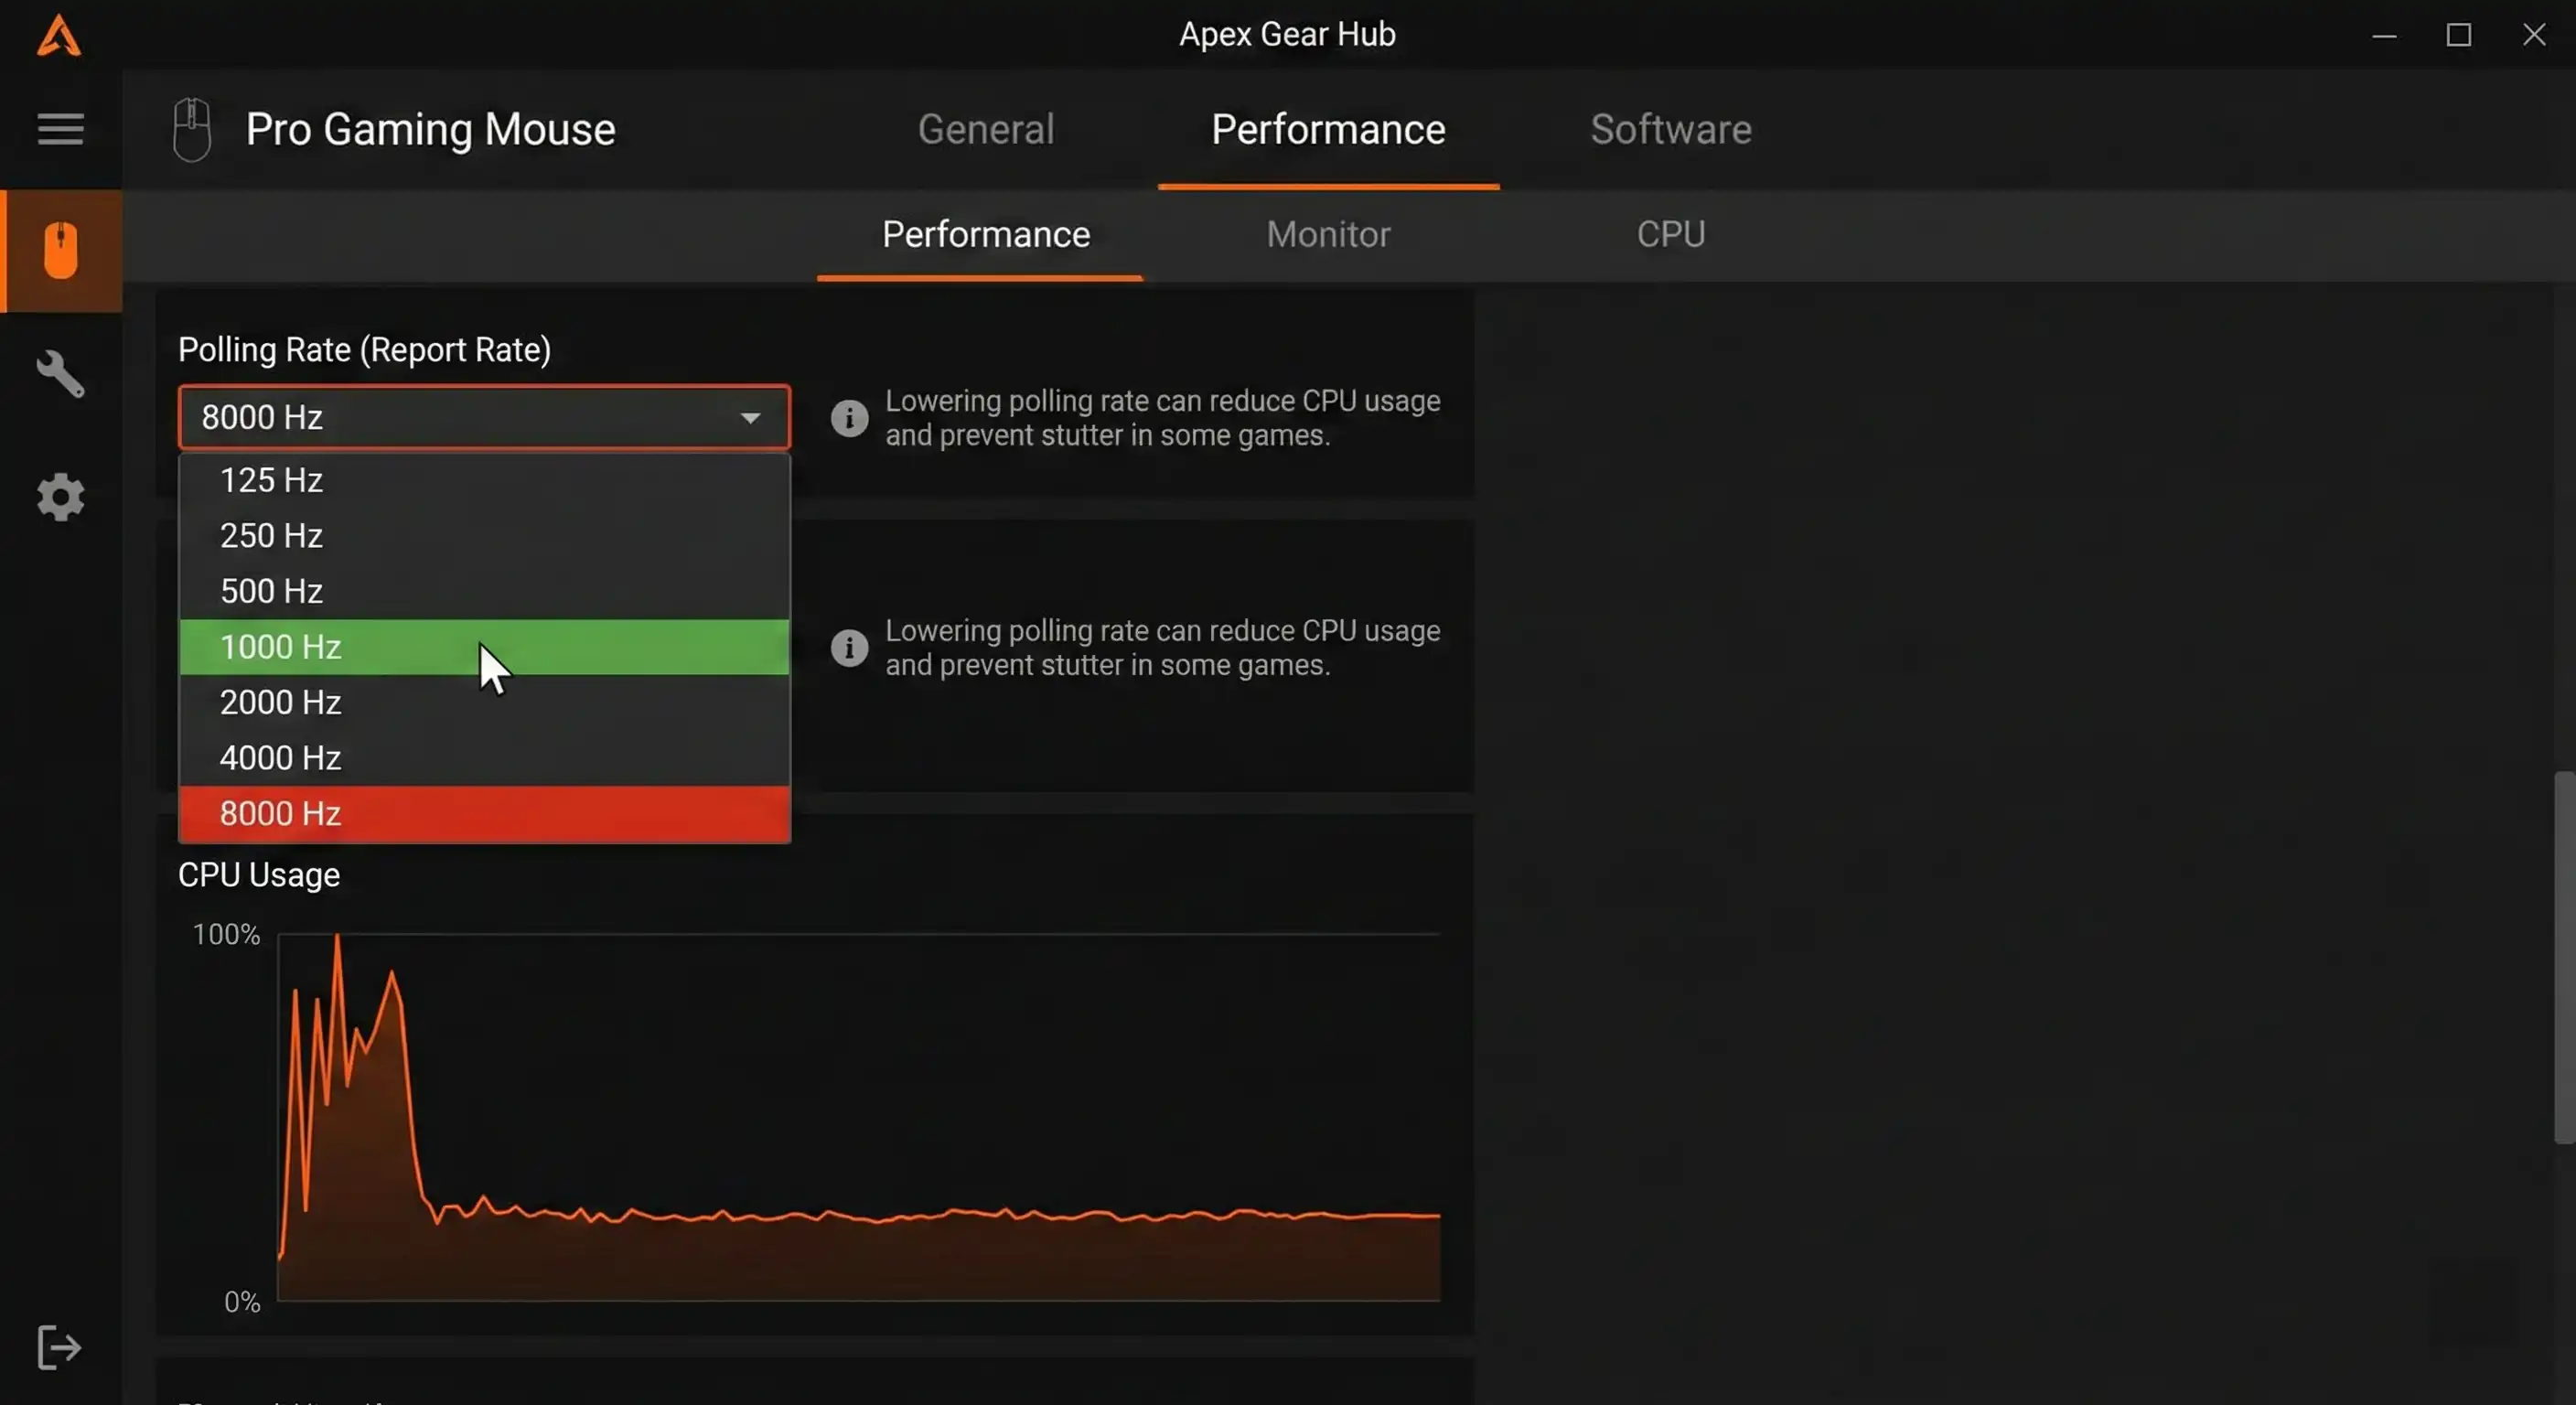Open the application settings gear
Screen dimensions: 2576x1405
click(59, 497)
